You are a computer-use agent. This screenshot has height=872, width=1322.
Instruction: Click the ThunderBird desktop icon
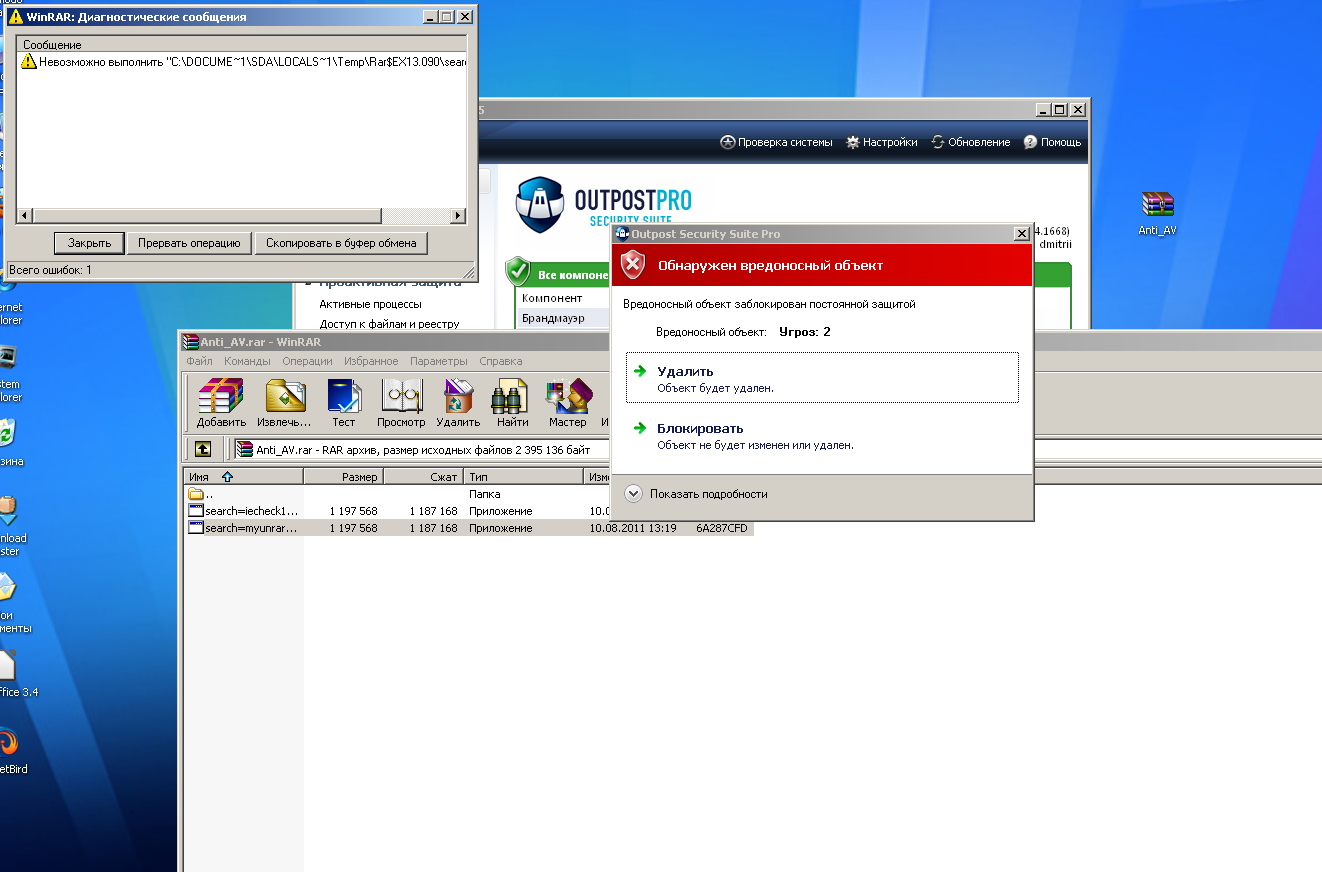[8, 752]
